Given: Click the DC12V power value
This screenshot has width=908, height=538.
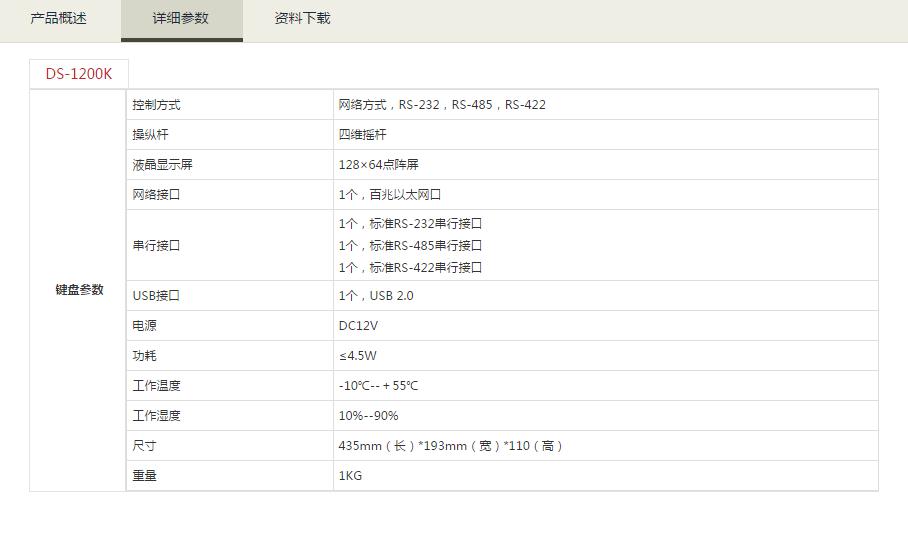Looking at the screenshot, I should coord(358,326).
